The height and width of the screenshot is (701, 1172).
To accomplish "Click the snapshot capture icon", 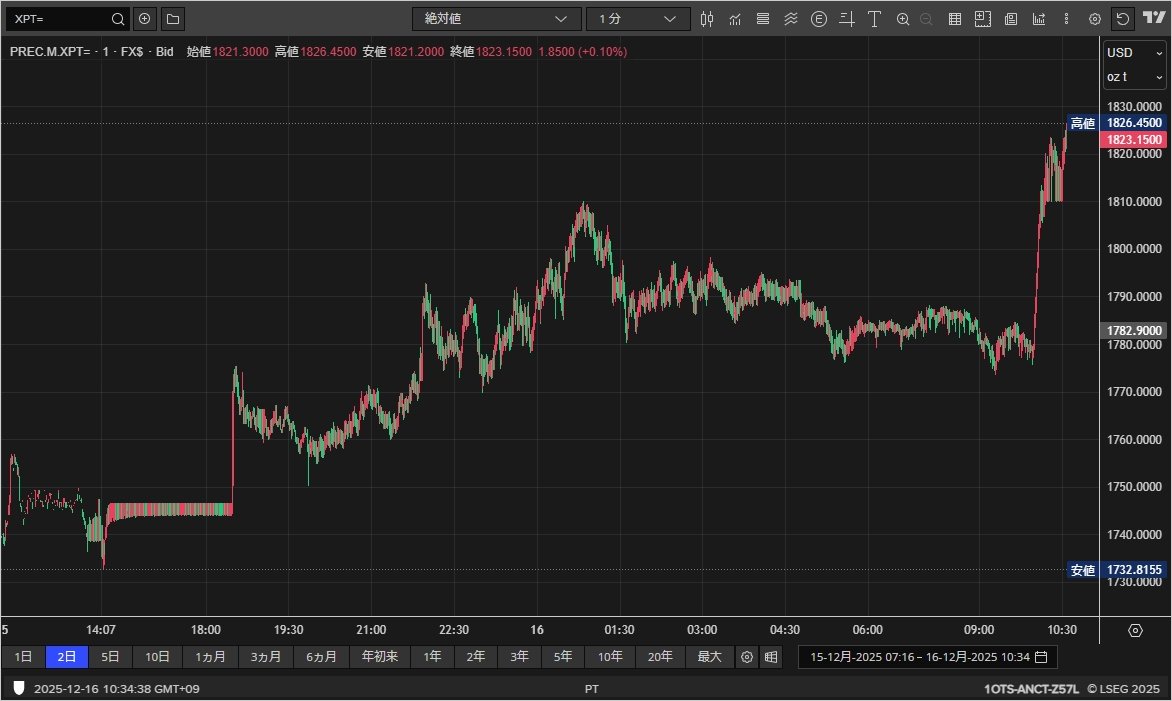I will (981, 18).
